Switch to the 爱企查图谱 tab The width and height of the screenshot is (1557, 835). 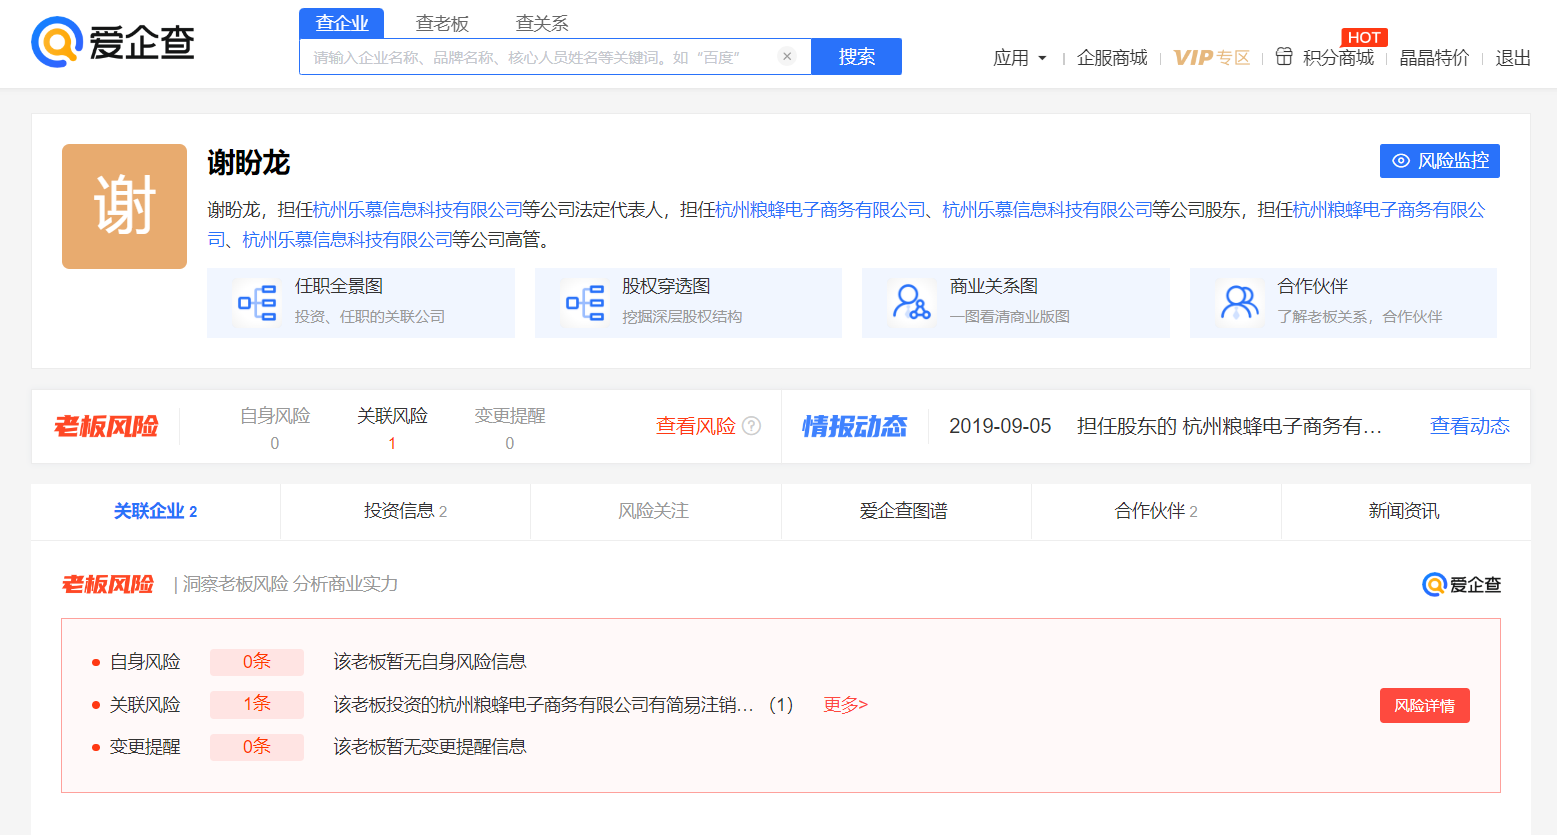pos(904,511)
